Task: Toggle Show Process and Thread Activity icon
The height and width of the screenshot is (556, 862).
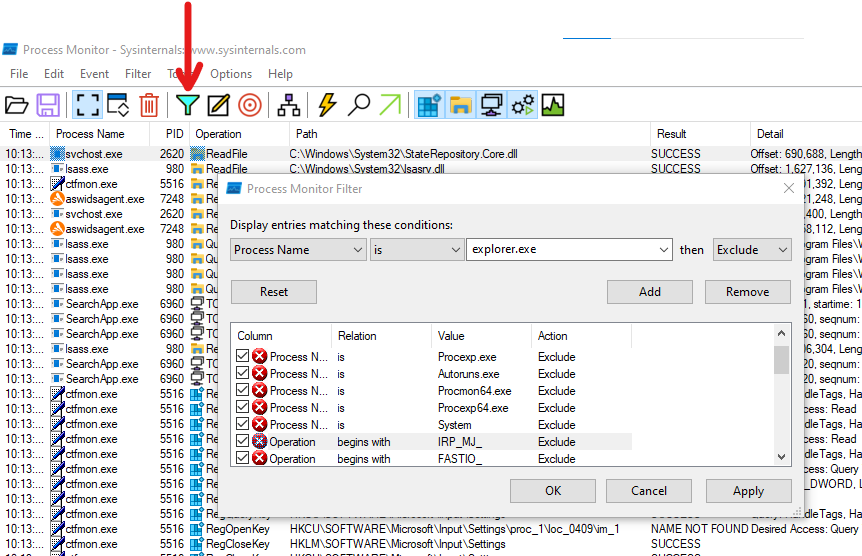Action: 522,105
